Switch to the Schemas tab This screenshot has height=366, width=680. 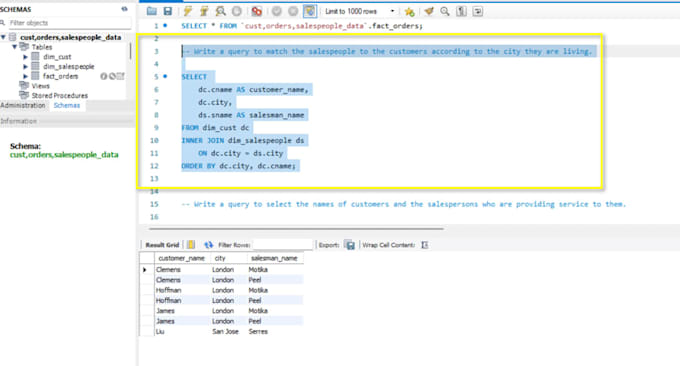pos(67,105)
